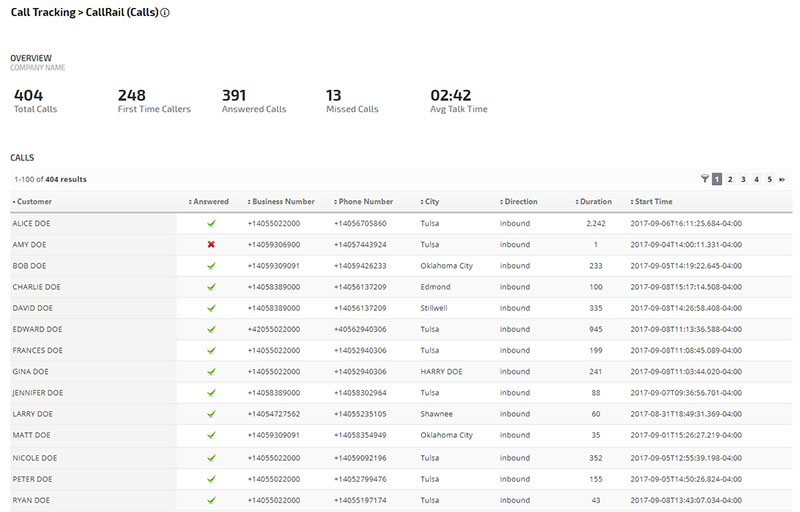Click the green checkmark in Gina Doe's row

pyautogui.click(x=211, y=372)
